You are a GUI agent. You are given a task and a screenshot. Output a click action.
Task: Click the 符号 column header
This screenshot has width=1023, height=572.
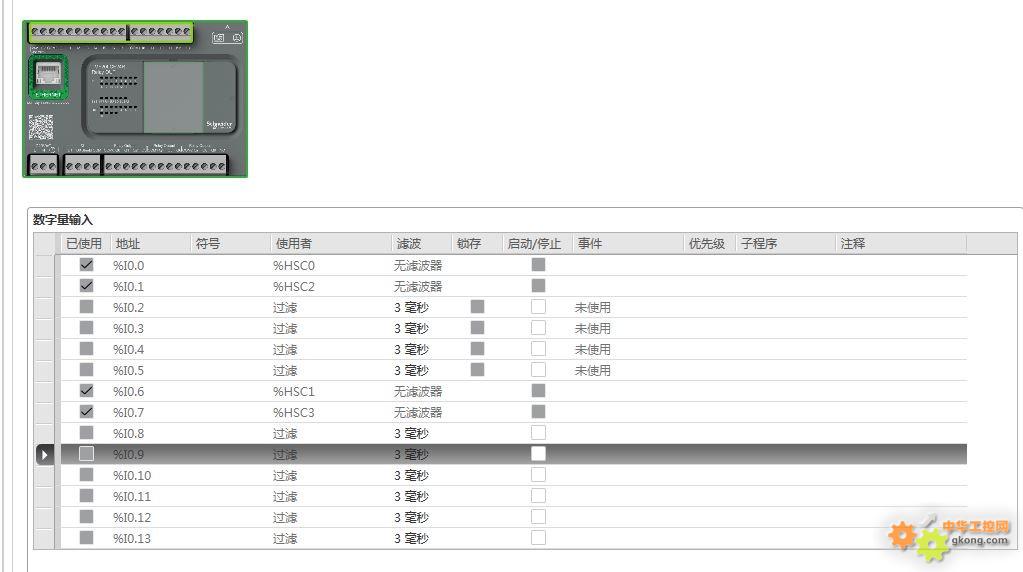pyautogui.click(x=230, y=244)
